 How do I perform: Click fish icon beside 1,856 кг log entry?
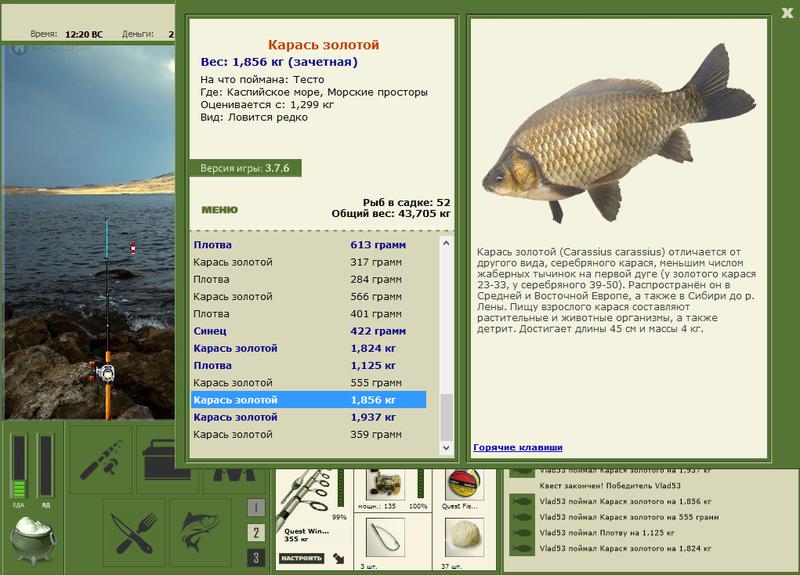click(522, 502)
